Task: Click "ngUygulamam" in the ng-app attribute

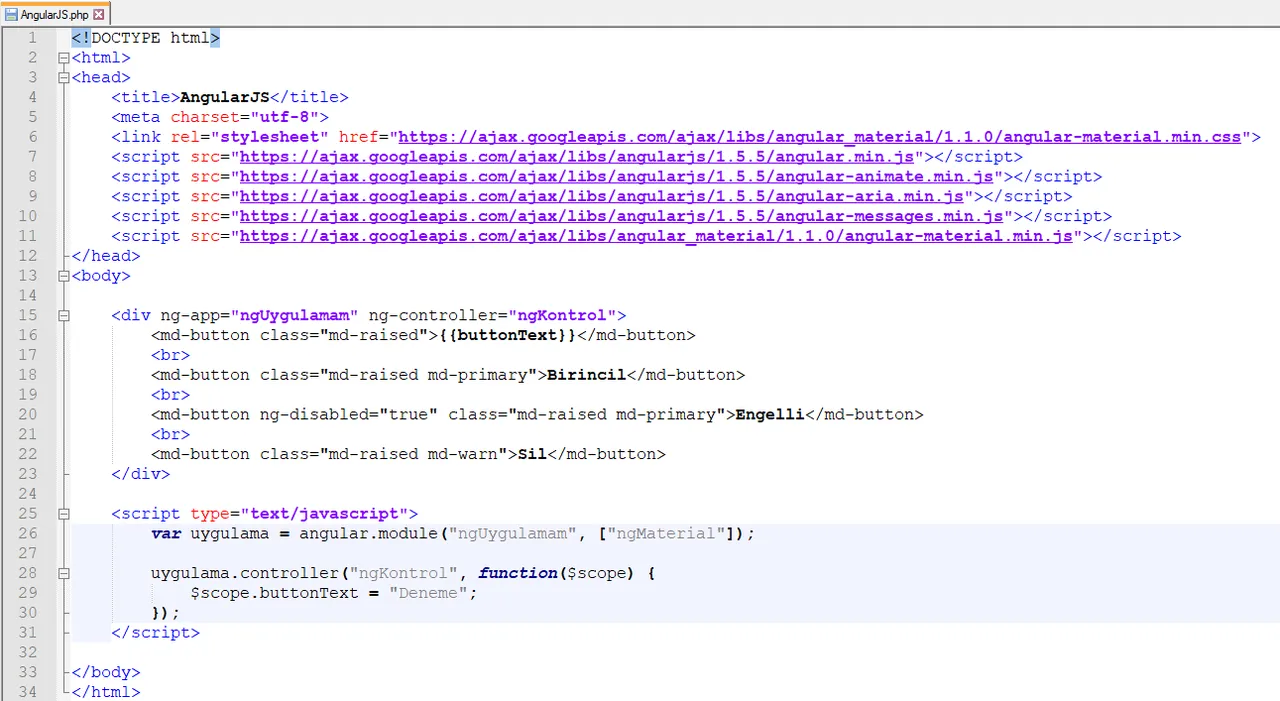Action: [295, 315]
